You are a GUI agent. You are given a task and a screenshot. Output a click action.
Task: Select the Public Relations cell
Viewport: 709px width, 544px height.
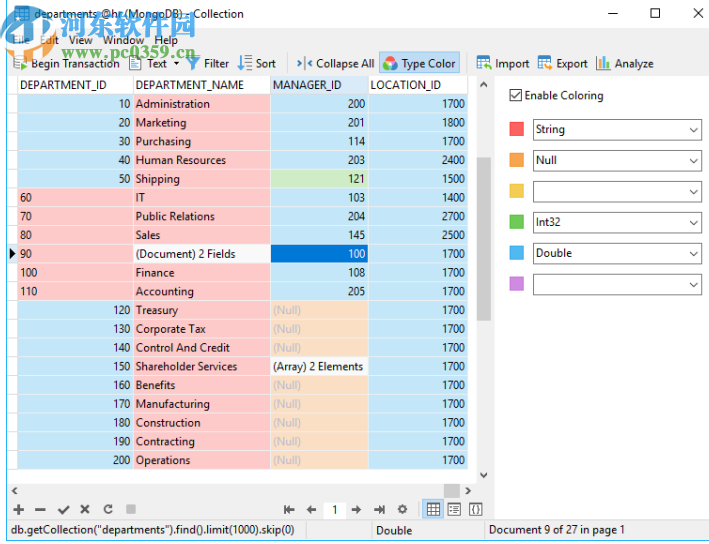(x=202, y=217)
